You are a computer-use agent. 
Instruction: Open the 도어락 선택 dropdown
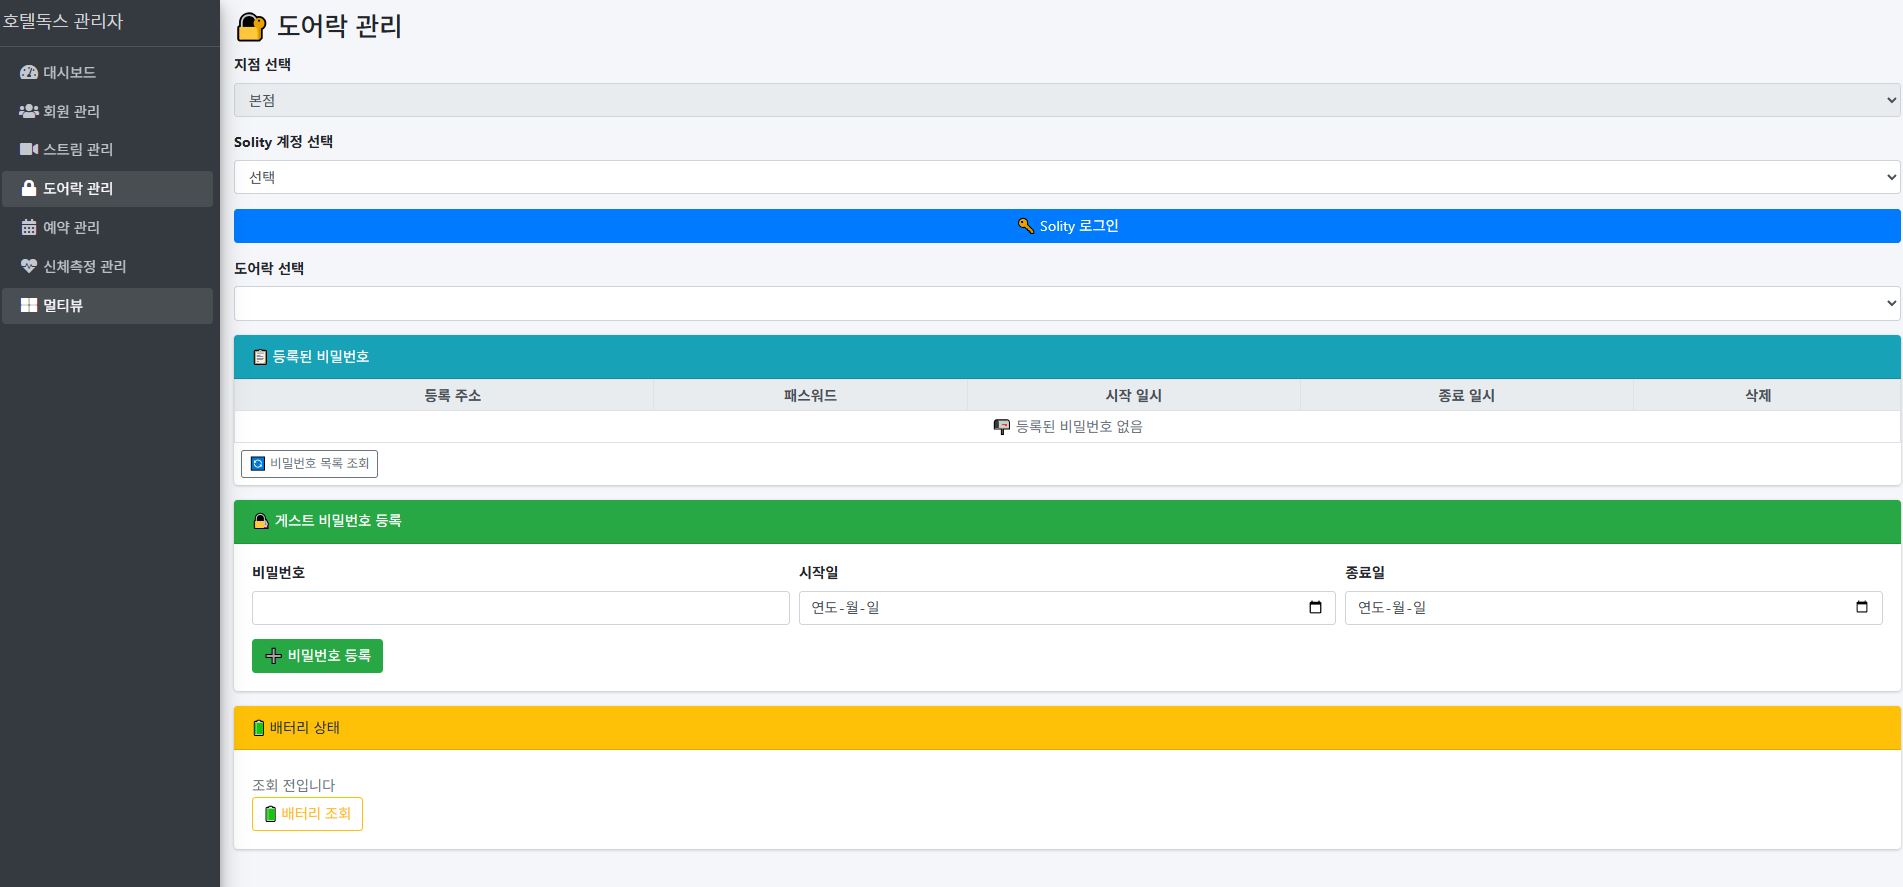[x=1067, y=303]
